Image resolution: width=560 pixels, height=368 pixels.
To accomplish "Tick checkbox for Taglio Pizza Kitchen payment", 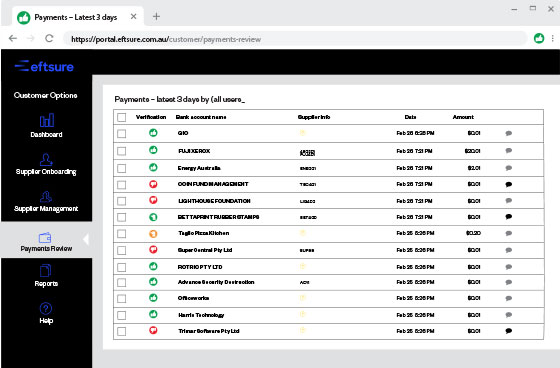I will pyautogui.click(x=121, y=234).
